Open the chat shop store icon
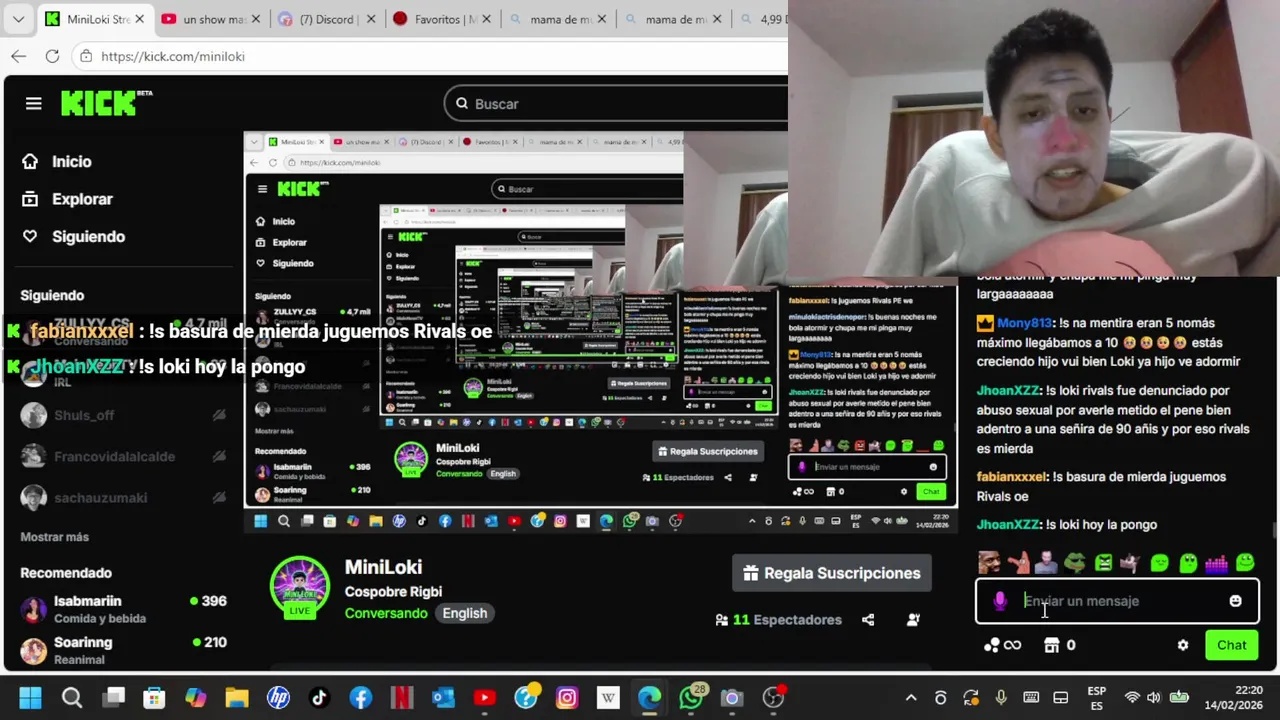 click(1052, 645)
